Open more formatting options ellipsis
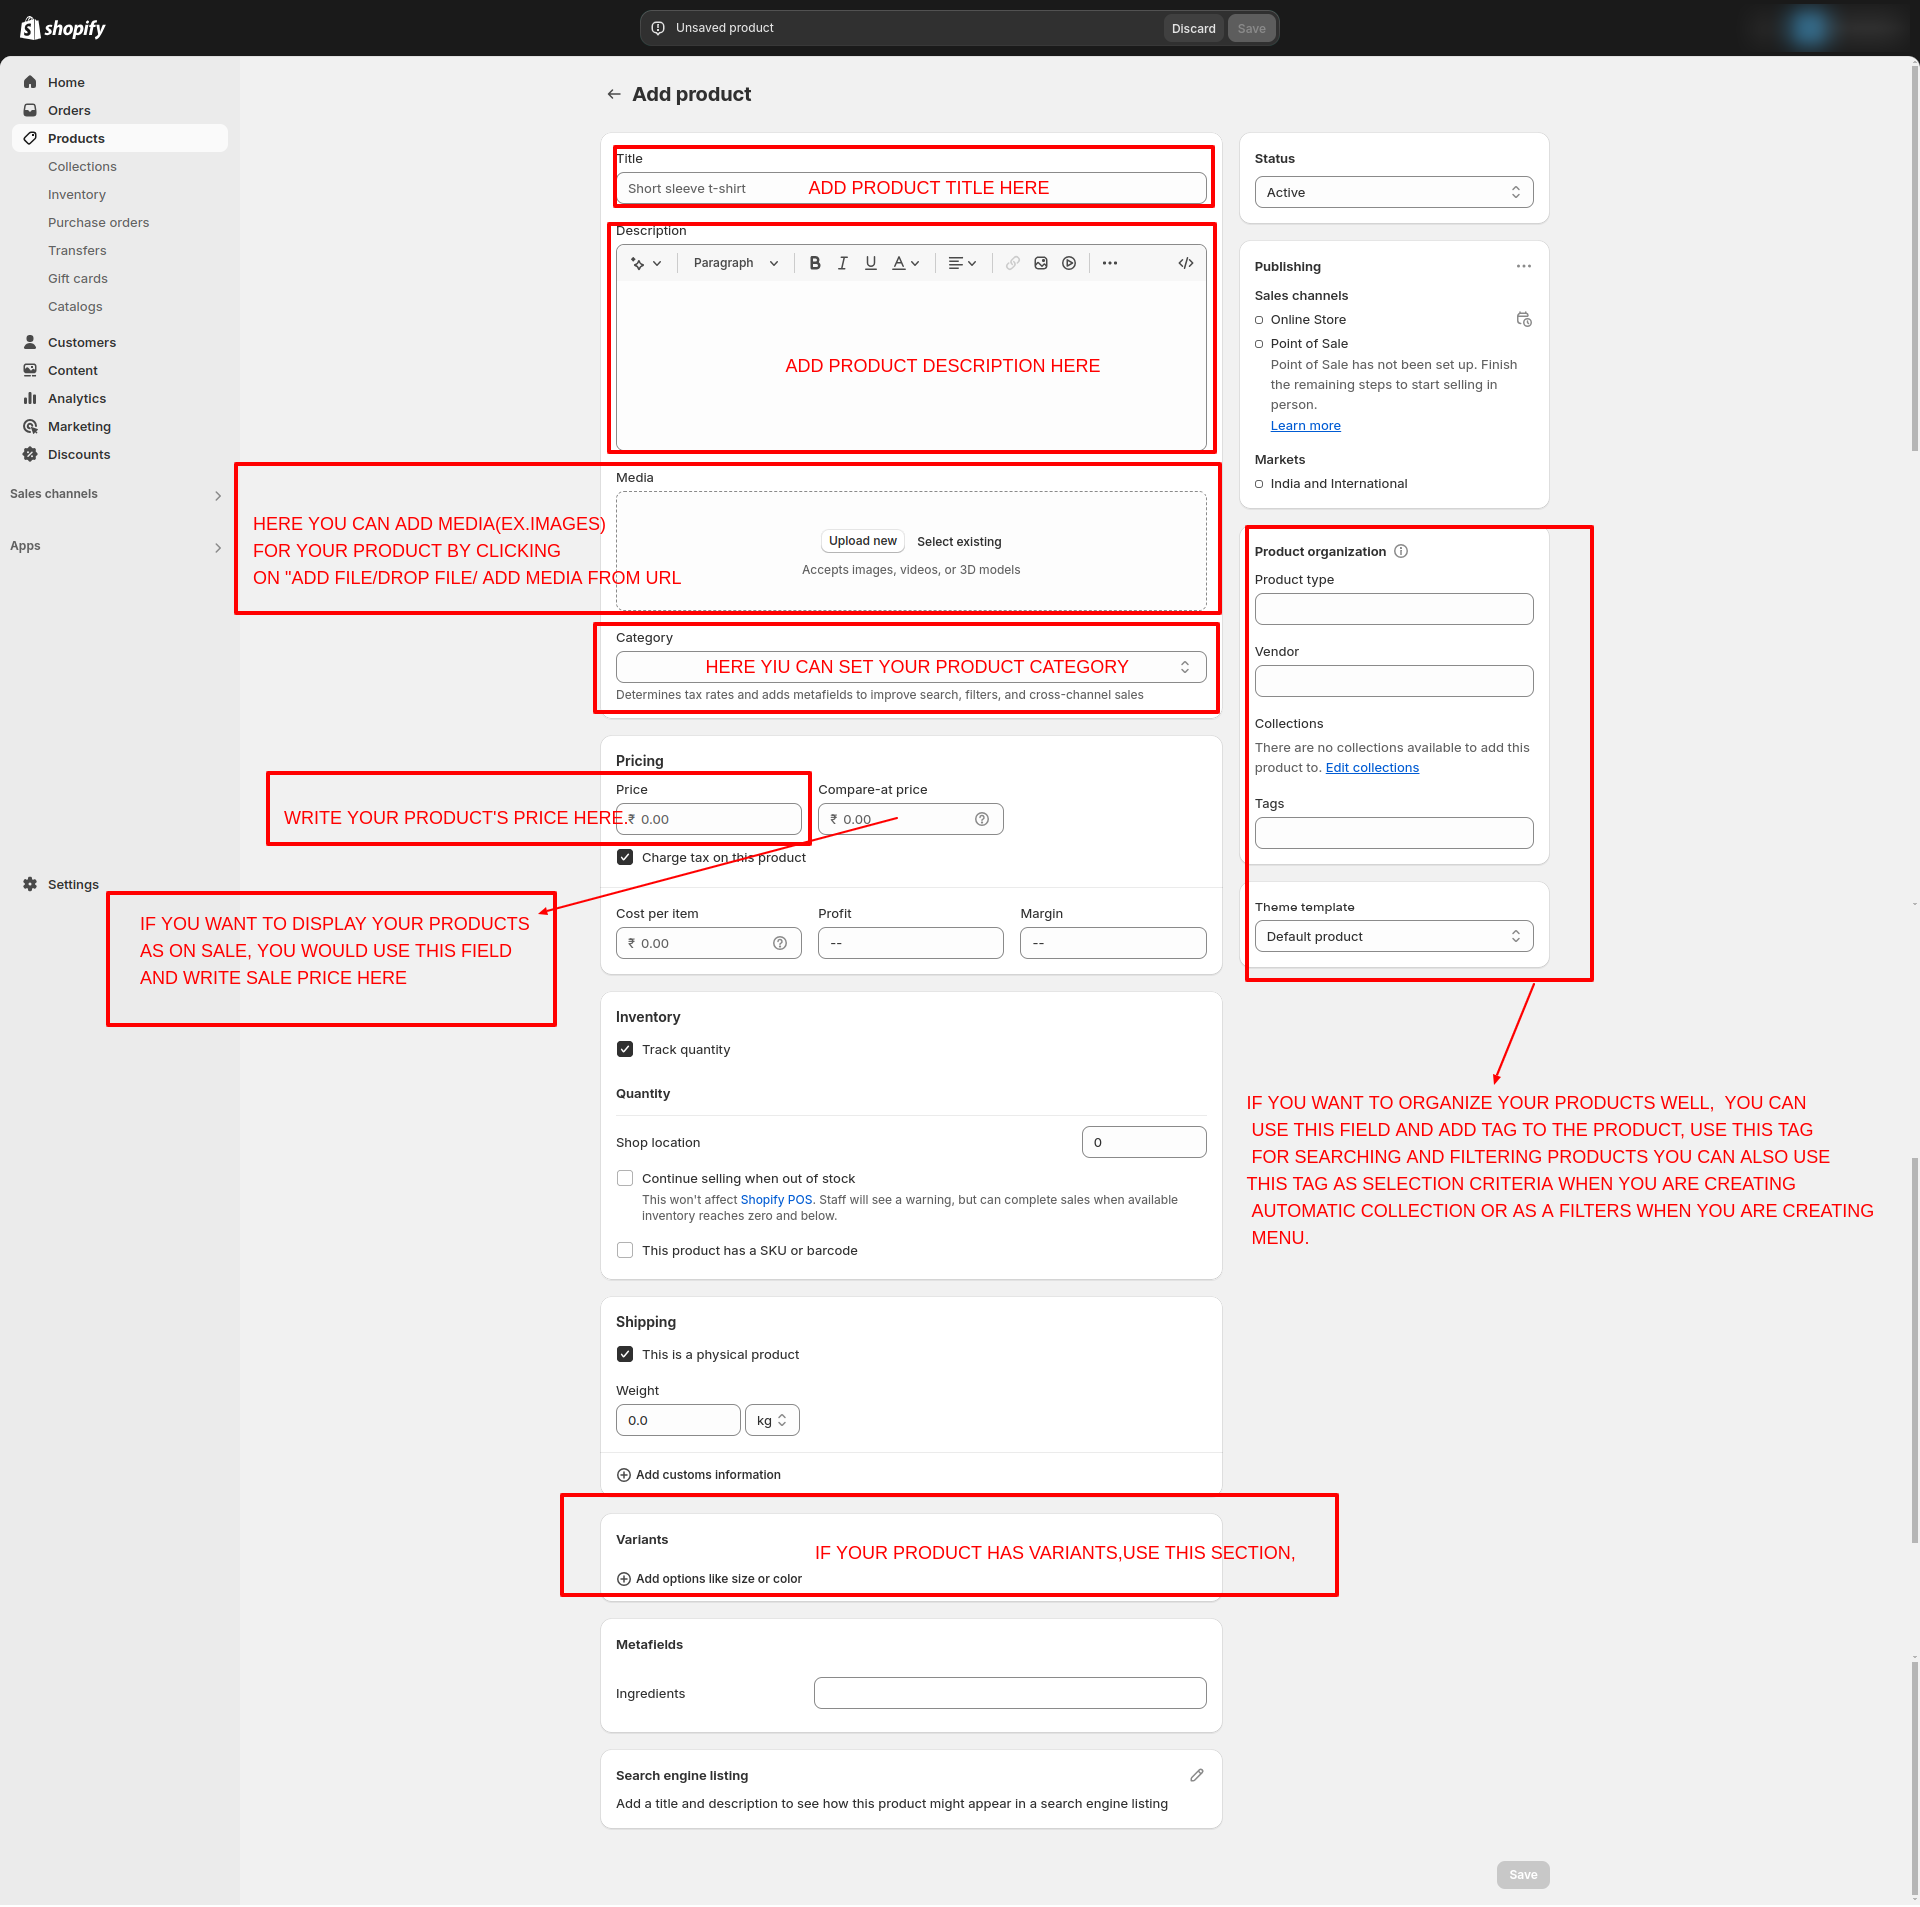This screenshot has width=1920, height=1907. pos(1110,263)
